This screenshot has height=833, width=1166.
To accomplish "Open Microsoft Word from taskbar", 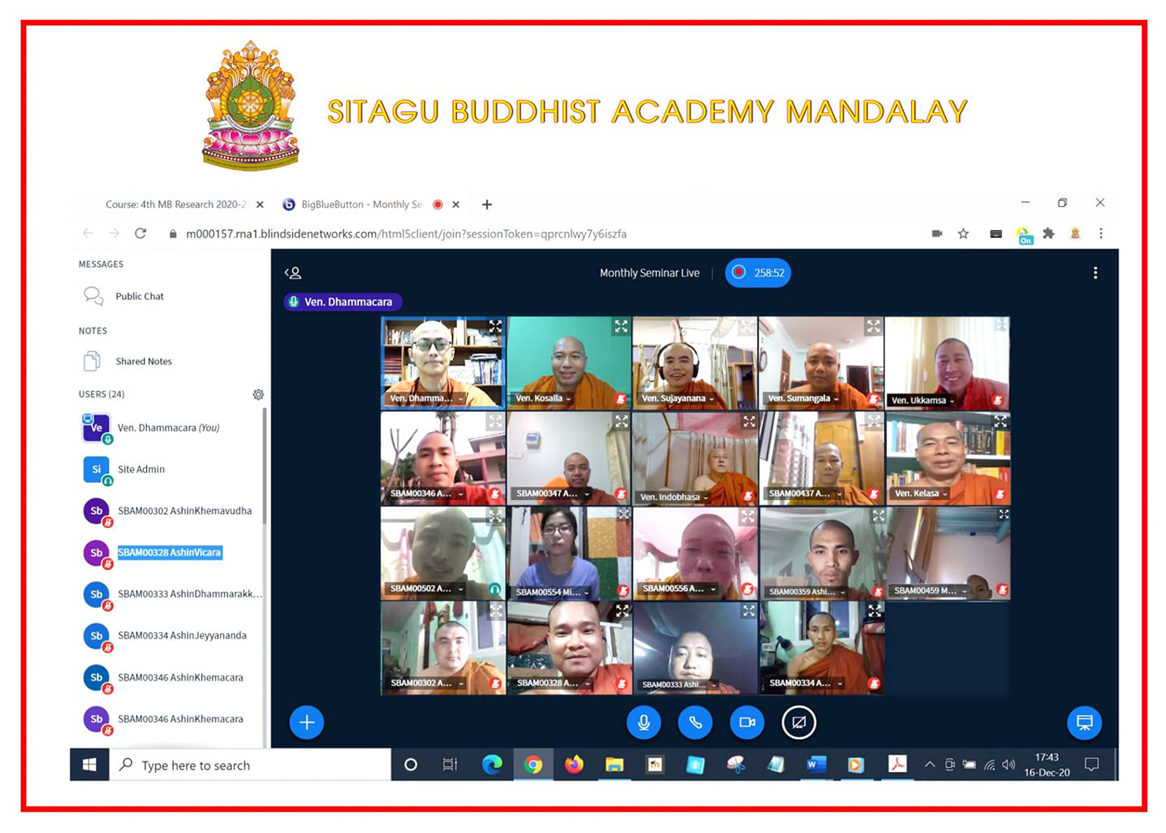I will 816,765.
